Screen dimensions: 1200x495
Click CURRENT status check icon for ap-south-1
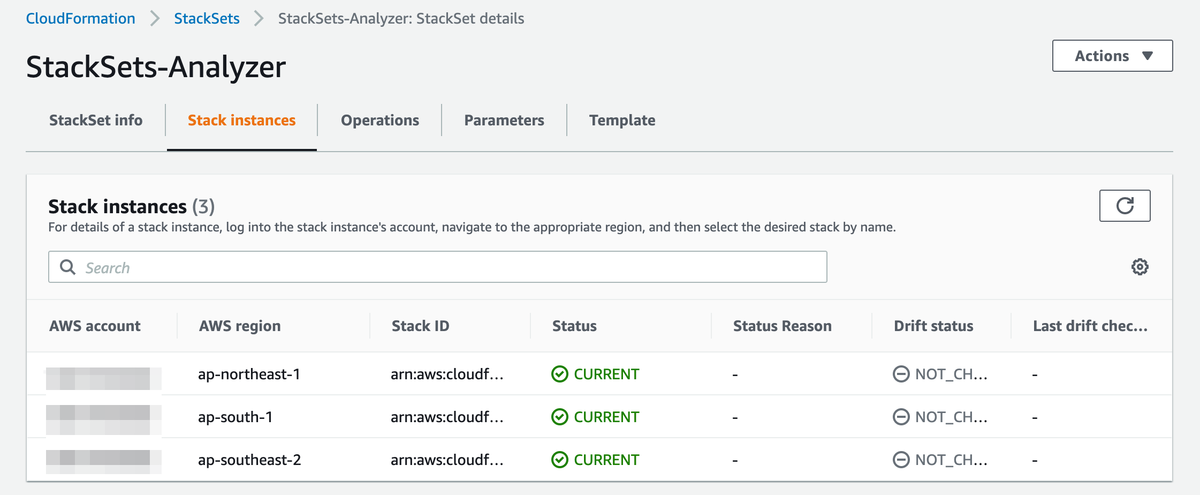point(560,417)
